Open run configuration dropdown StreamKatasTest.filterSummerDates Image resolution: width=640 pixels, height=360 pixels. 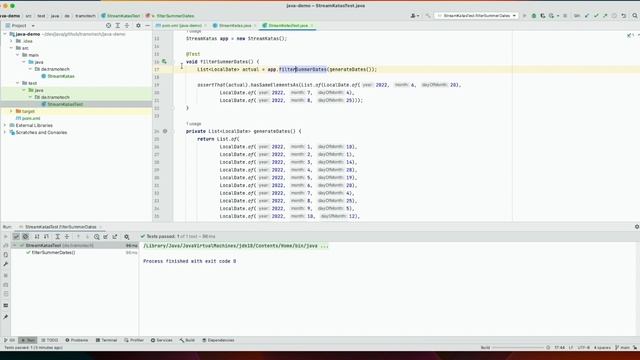point(476,16)
